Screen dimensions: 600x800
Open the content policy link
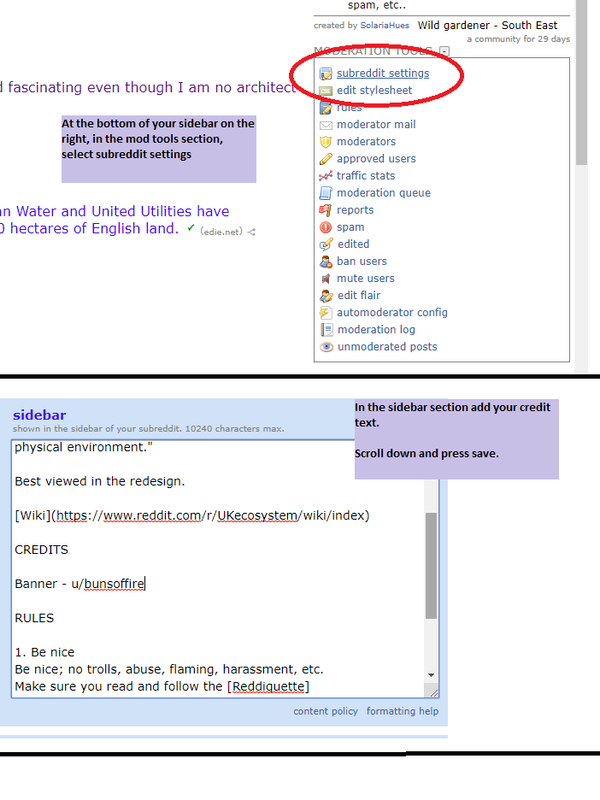point(326,711)
